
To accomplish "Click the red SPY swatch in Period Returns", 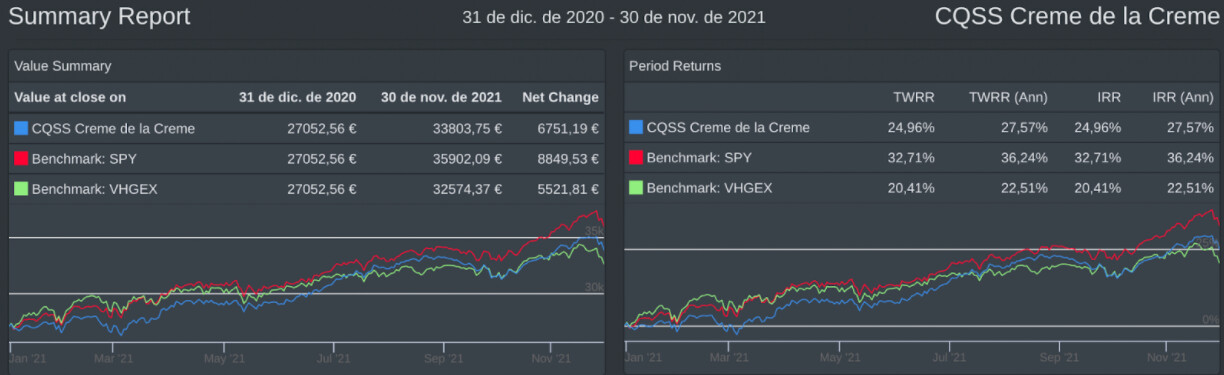I will pos(636,157).
